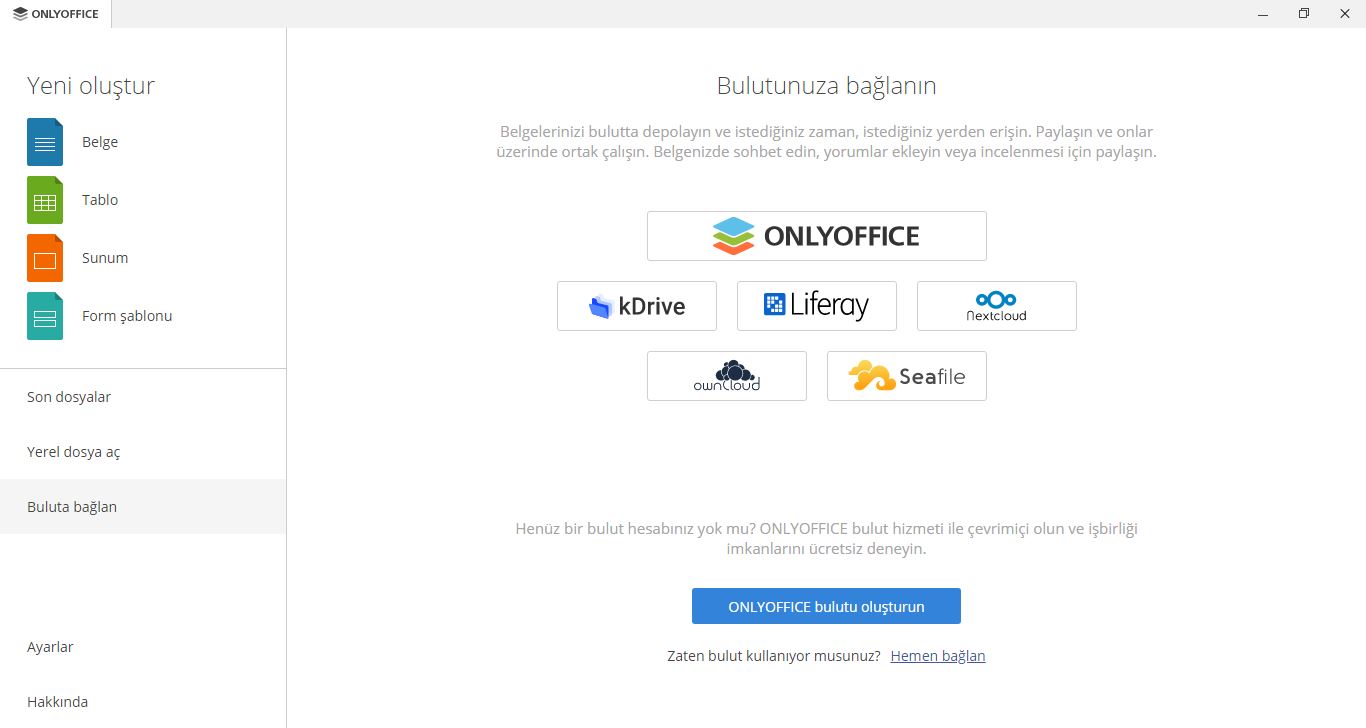Screen dimensions: 1366x728
Task: Choose the Liferay cloud provider
Action: click(x=817, y=306)
